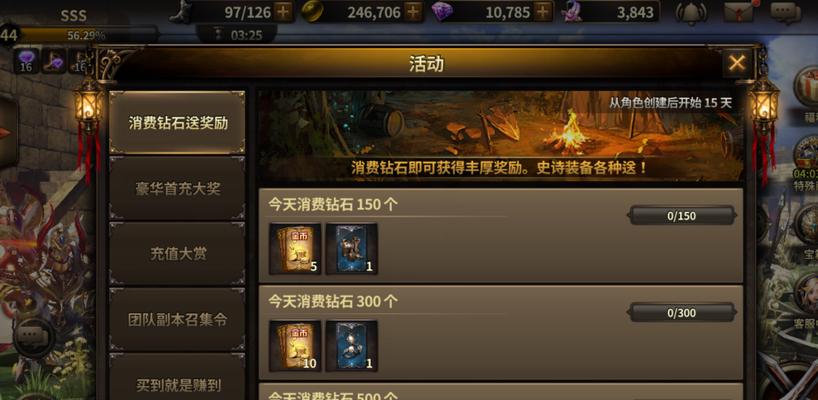The width and height of the screenshot is (818, 400).
Task: Open the 豪华首充大奖 tab
Action: point(177,189)
